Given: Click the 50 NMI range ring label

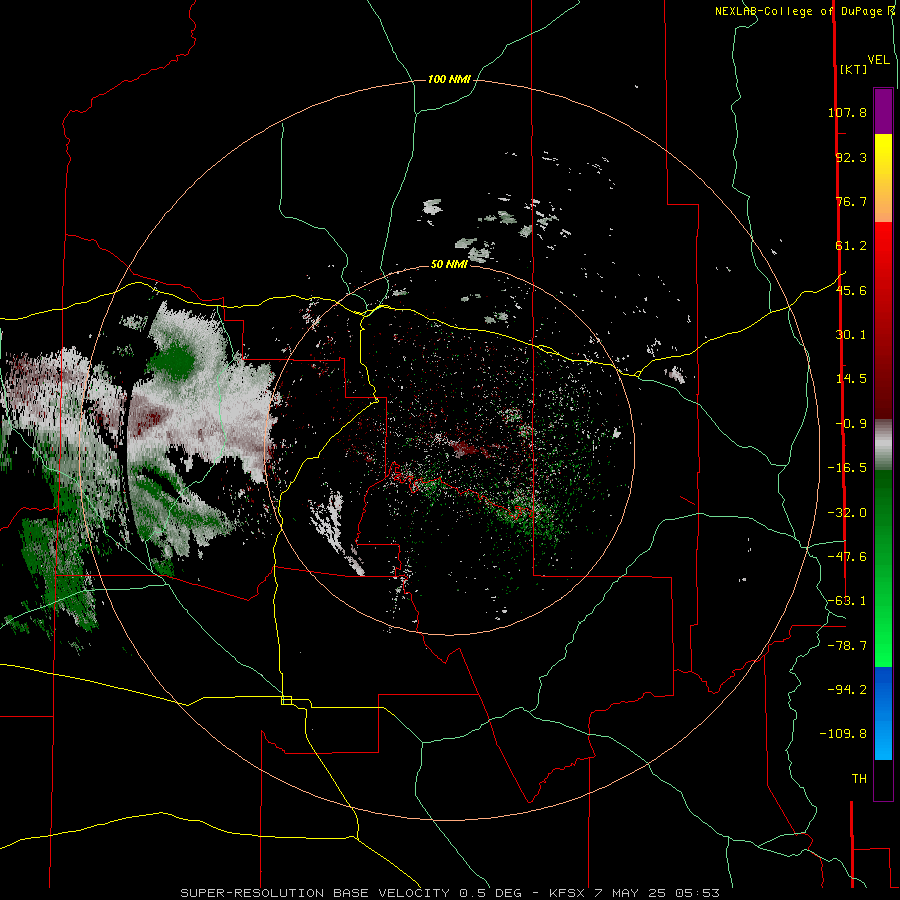Looking at the screenshot, I should (449, 265).
